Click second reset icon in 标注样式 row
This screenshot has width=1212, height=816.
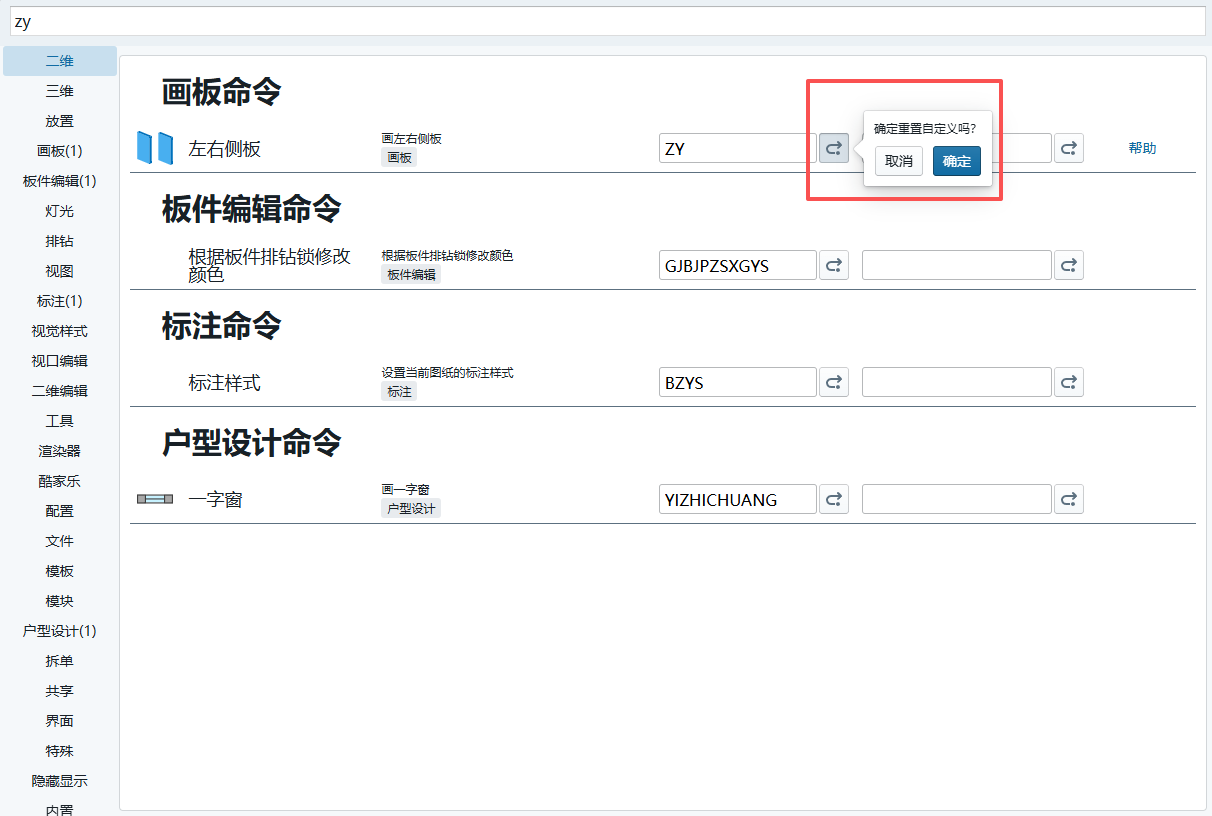pyautogui.click(x=1068, y=382)
